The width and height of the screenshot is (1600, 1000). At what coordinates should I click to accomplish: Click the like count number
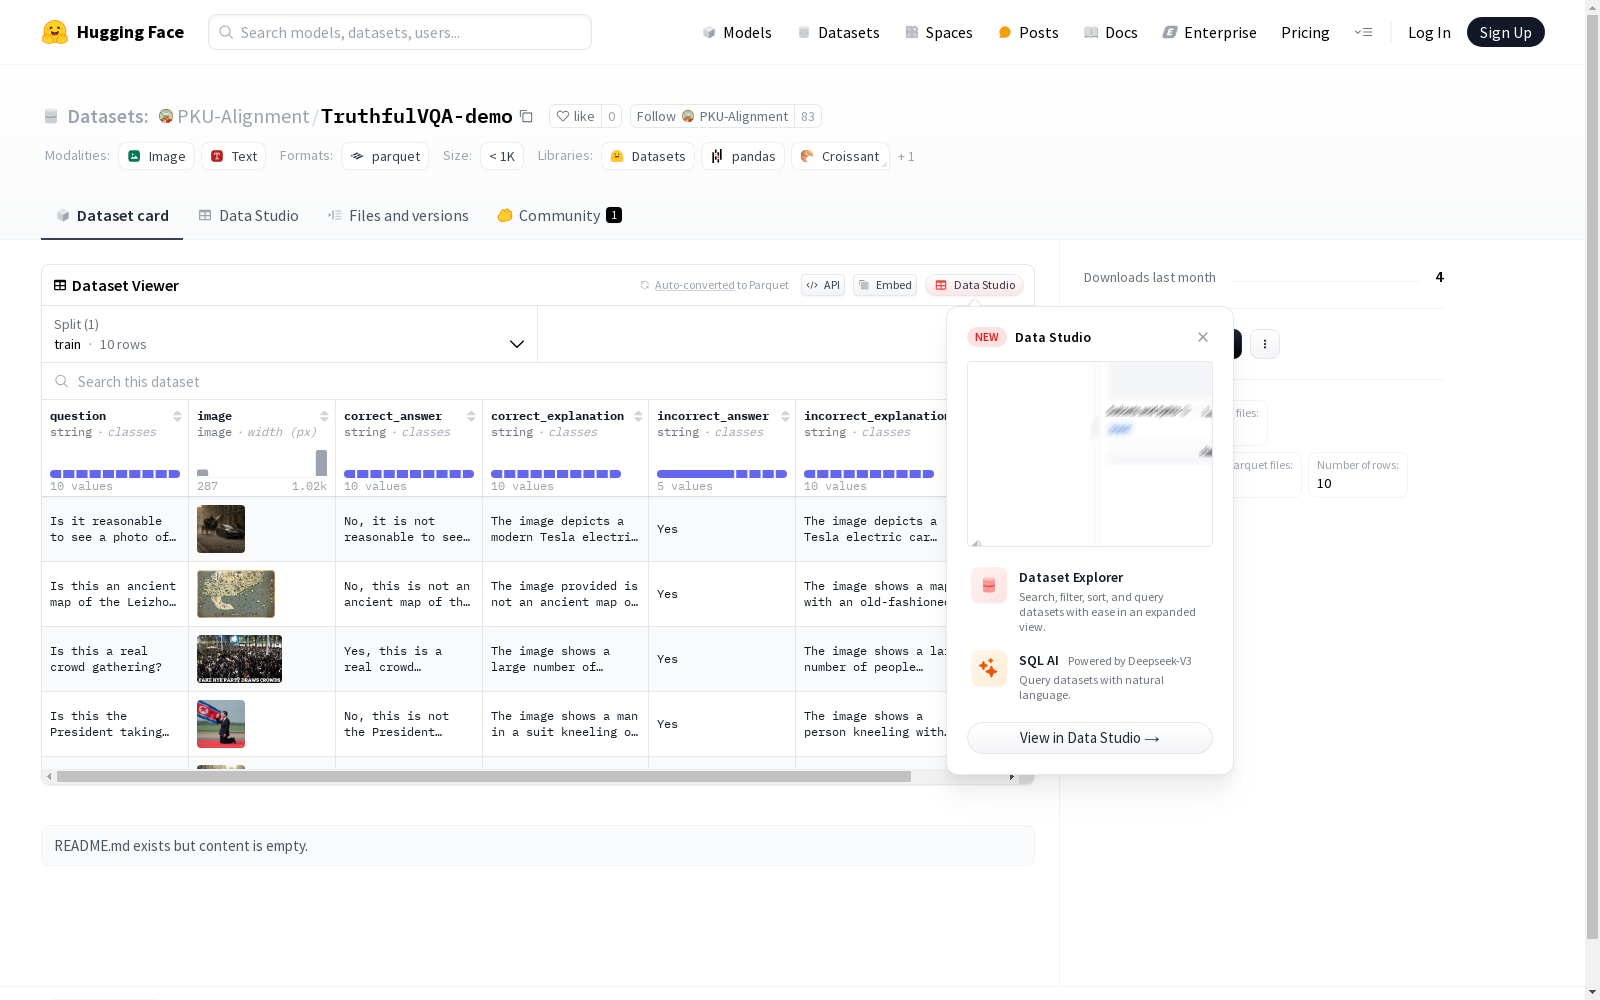[x=612, y=116]
